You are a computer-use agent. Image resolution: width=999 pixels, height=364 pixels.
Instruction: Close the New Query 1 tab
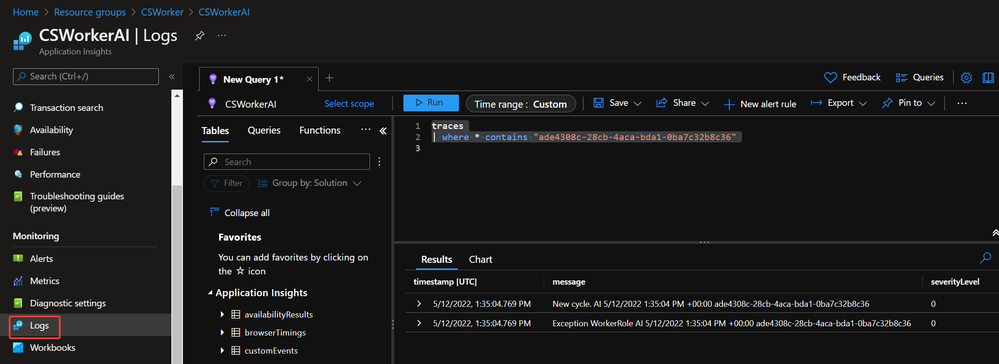pos(310,79)
